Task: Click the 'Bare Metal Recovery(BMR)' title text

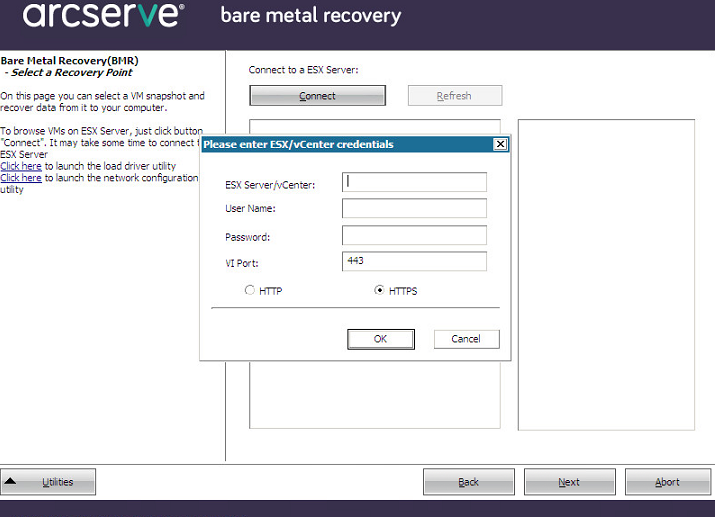Action: click(x=69, y=61)
